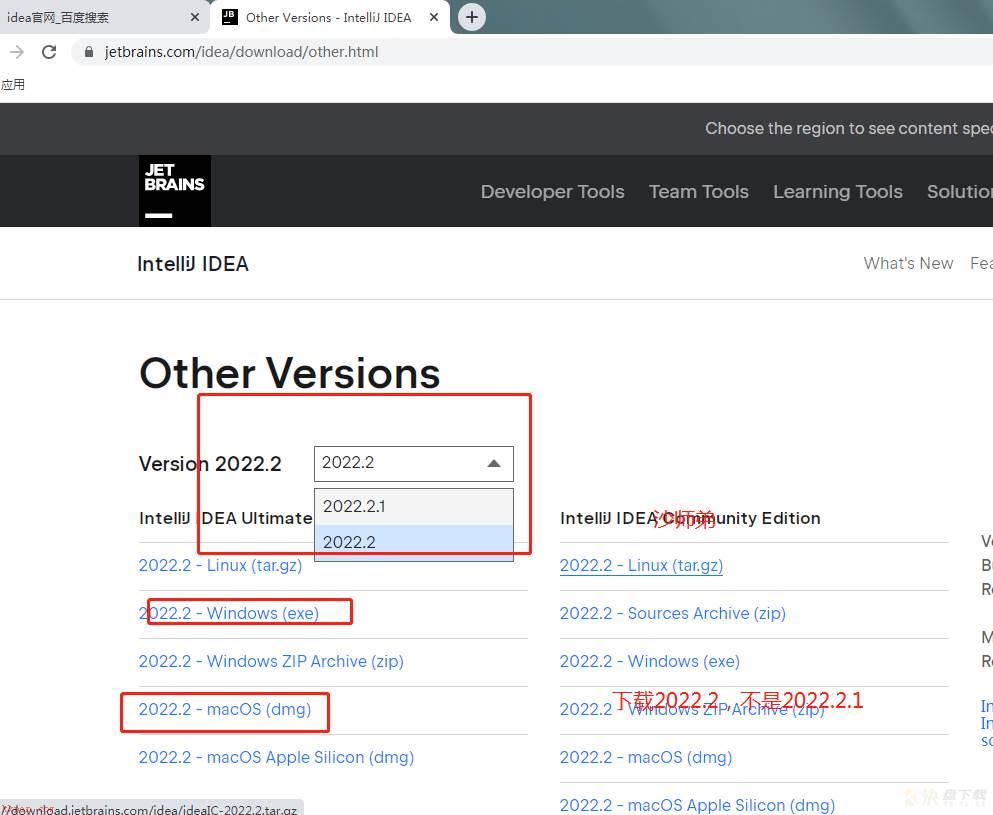Click the JetBrains logo
The image size is (993, 815).
175,191
